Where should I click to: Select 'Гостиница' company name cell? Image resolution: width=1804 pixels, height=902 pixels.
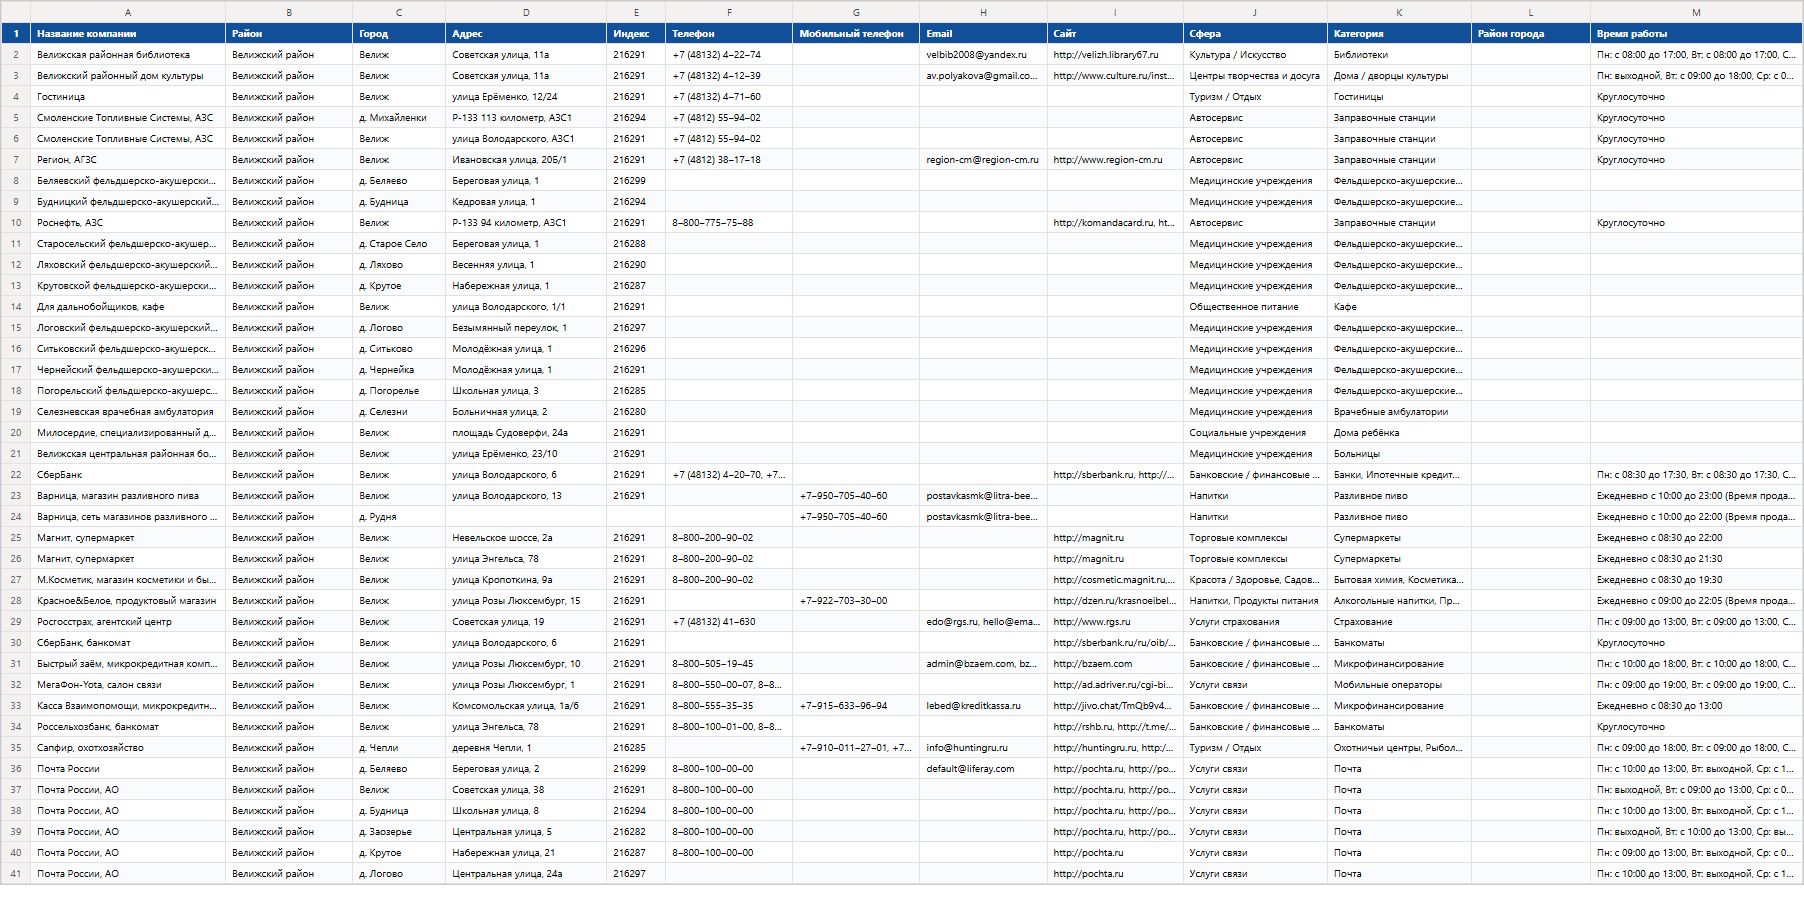click(128, 97)
